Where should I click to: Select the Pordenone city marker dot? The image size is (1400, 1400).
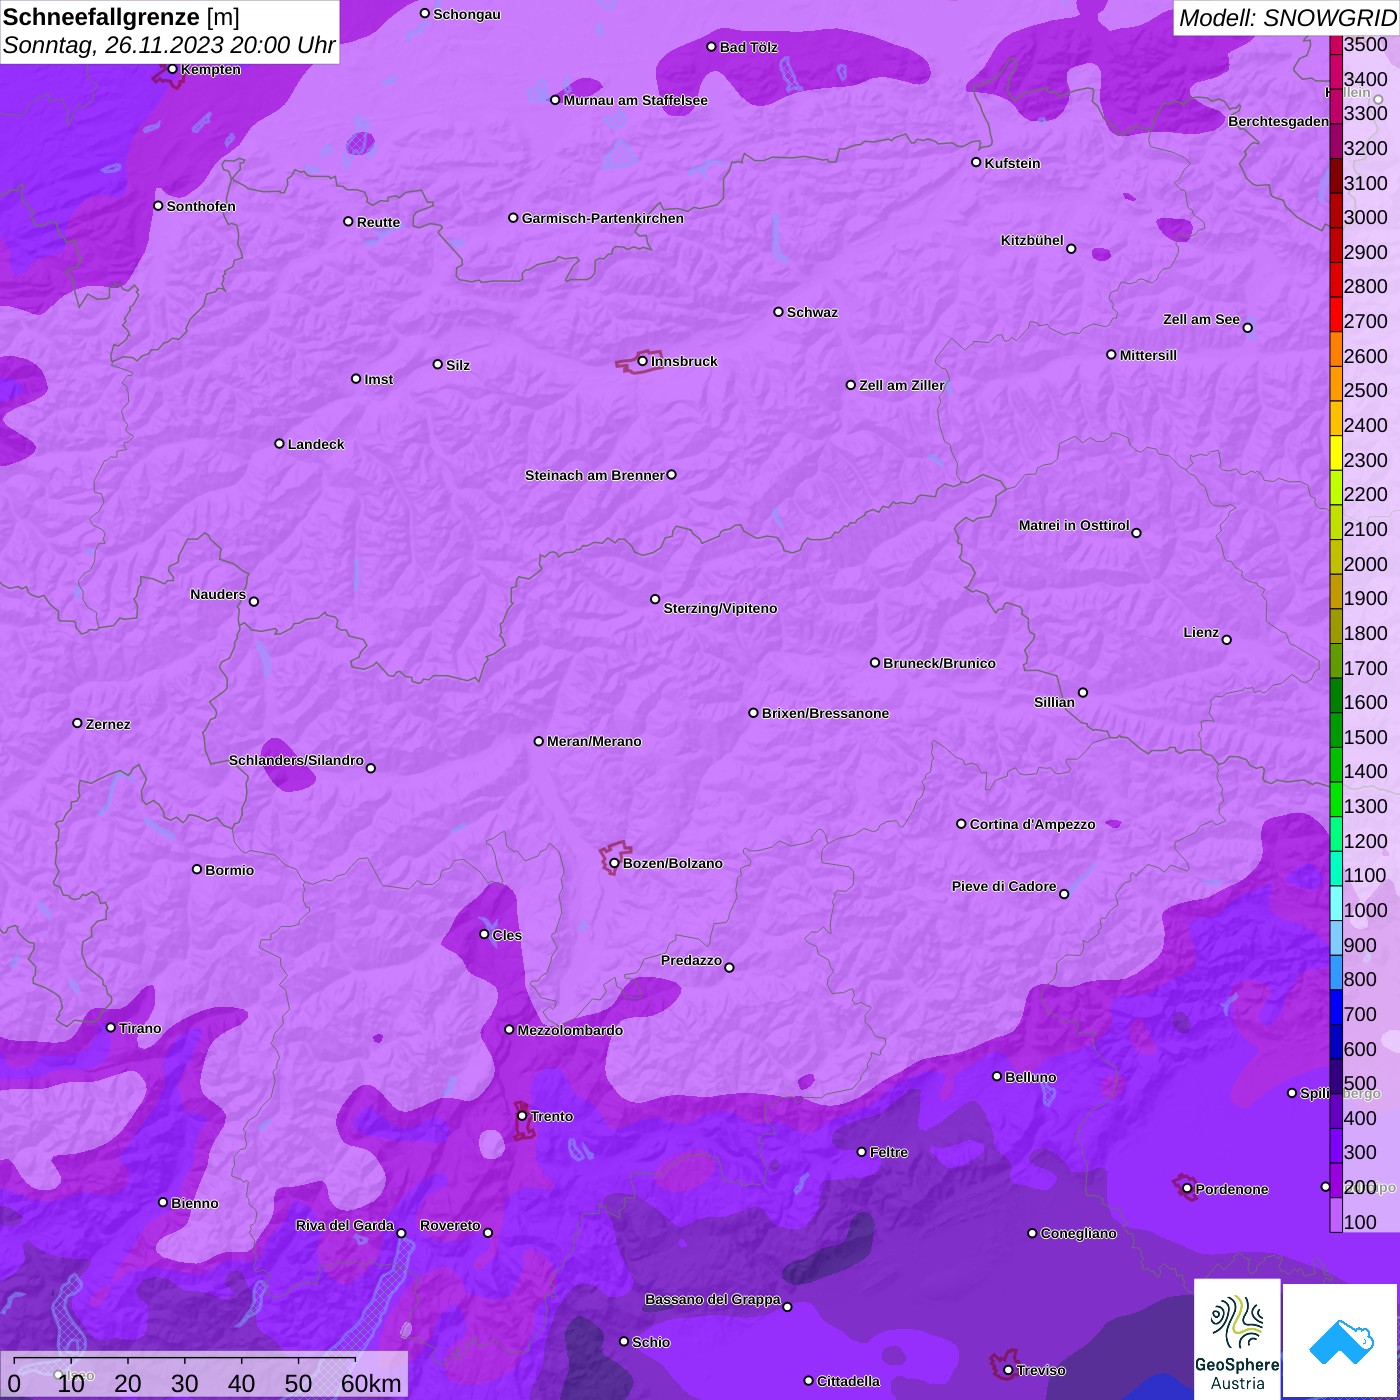pyautogui.click(x=1187, y=1189)
